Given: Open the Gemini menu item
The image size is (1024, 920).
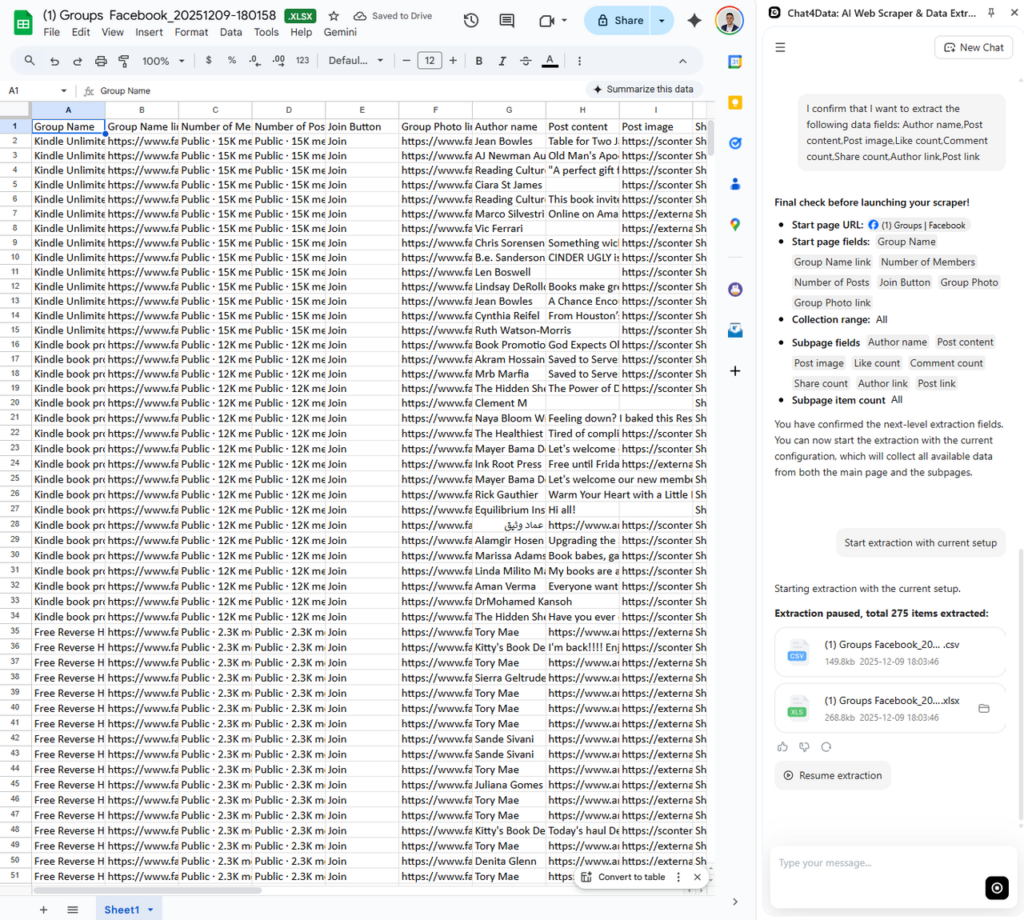Looking at the screenshot, I should click(x=339, y=31).
